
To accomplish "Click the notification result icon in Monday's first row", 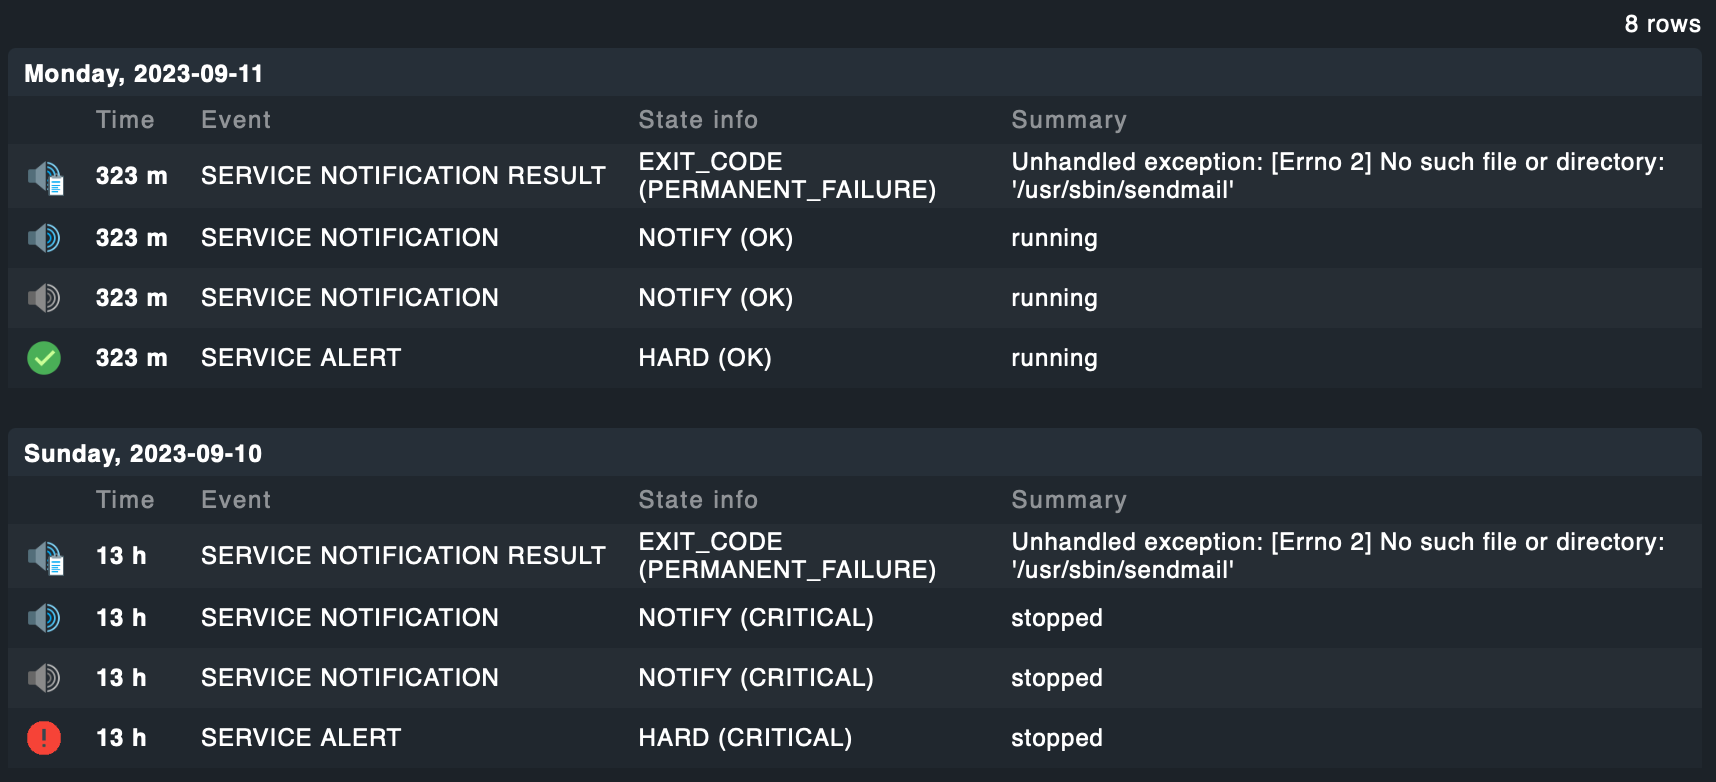I will [45, 177].
